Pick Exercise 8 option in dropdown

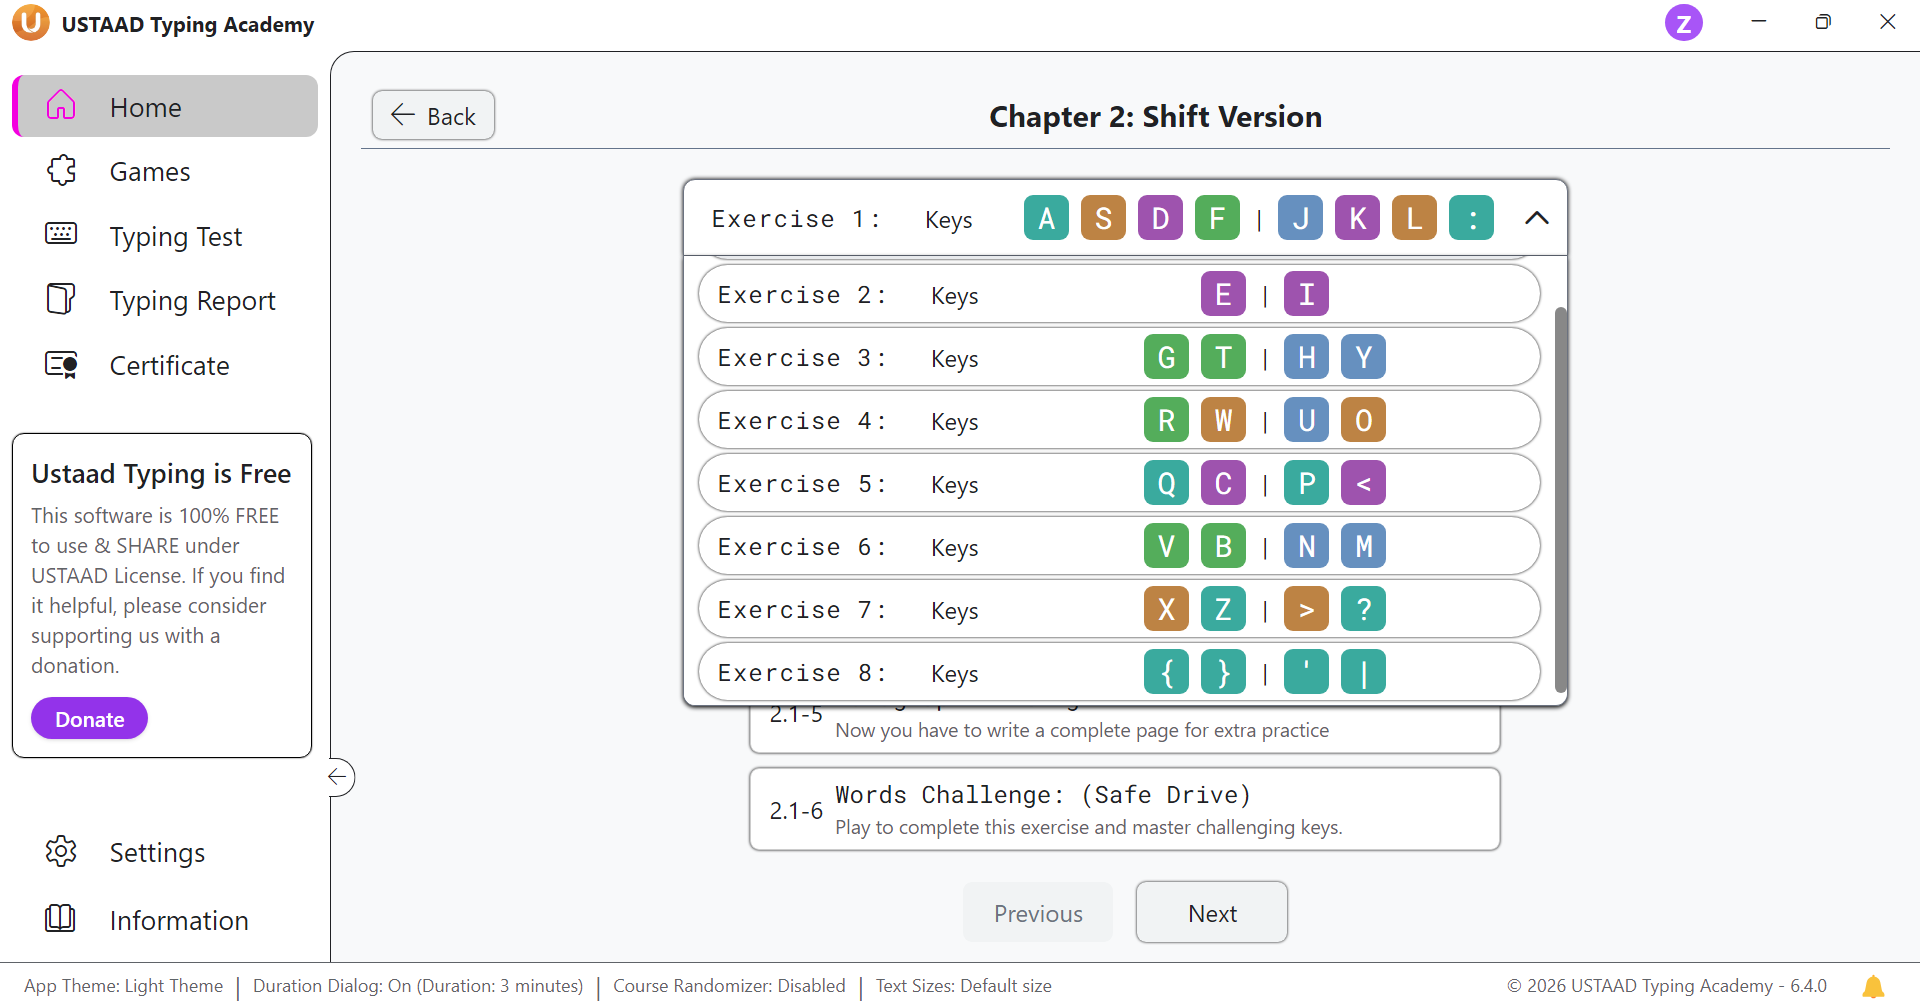coord(1118,673)
